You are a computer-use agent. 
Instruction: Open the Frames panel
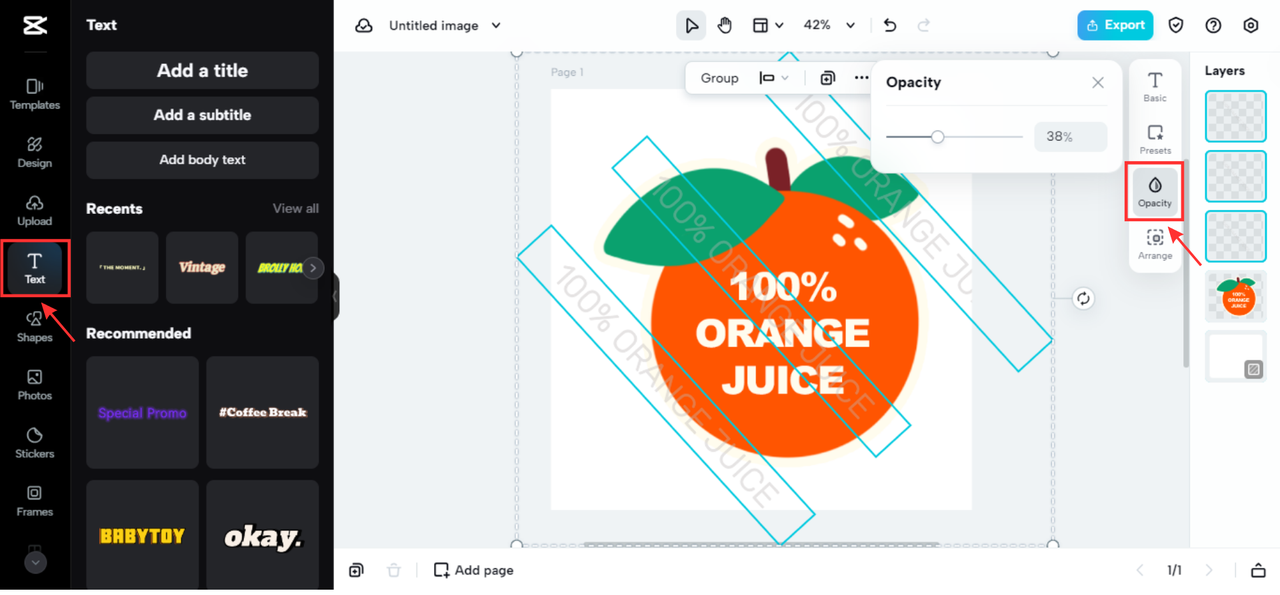[35, 500]
